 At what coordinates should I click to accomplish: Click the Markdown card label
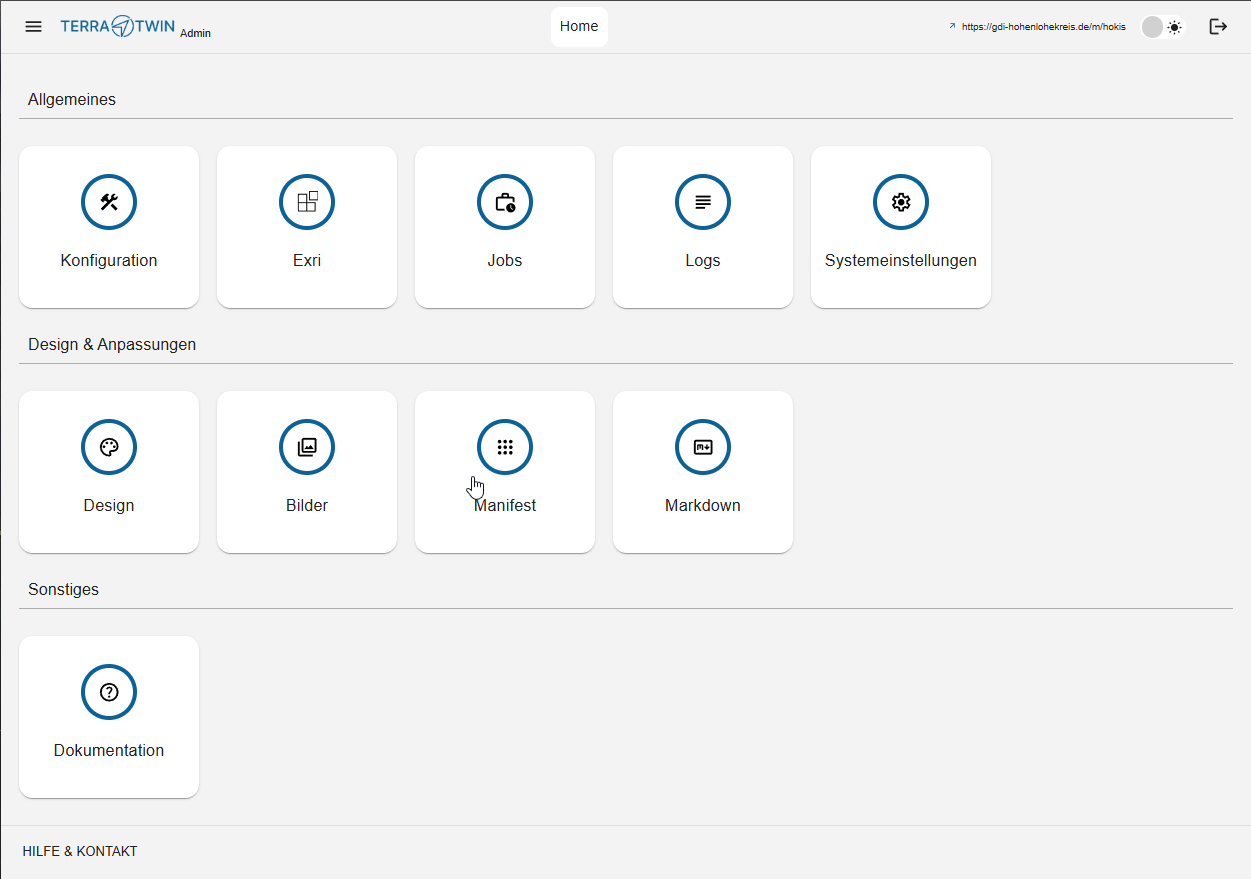point(703,506)
